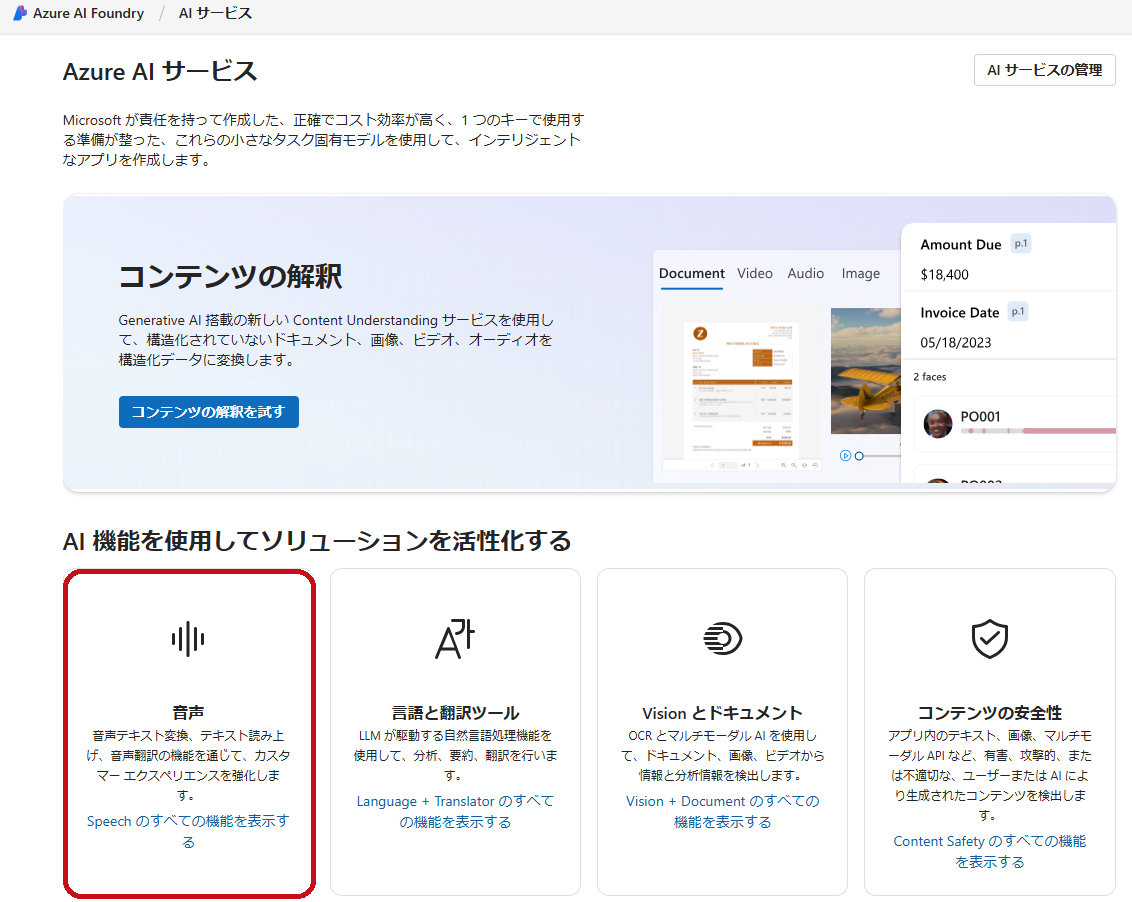Click the $18,400 value

(x=944, y=274)
